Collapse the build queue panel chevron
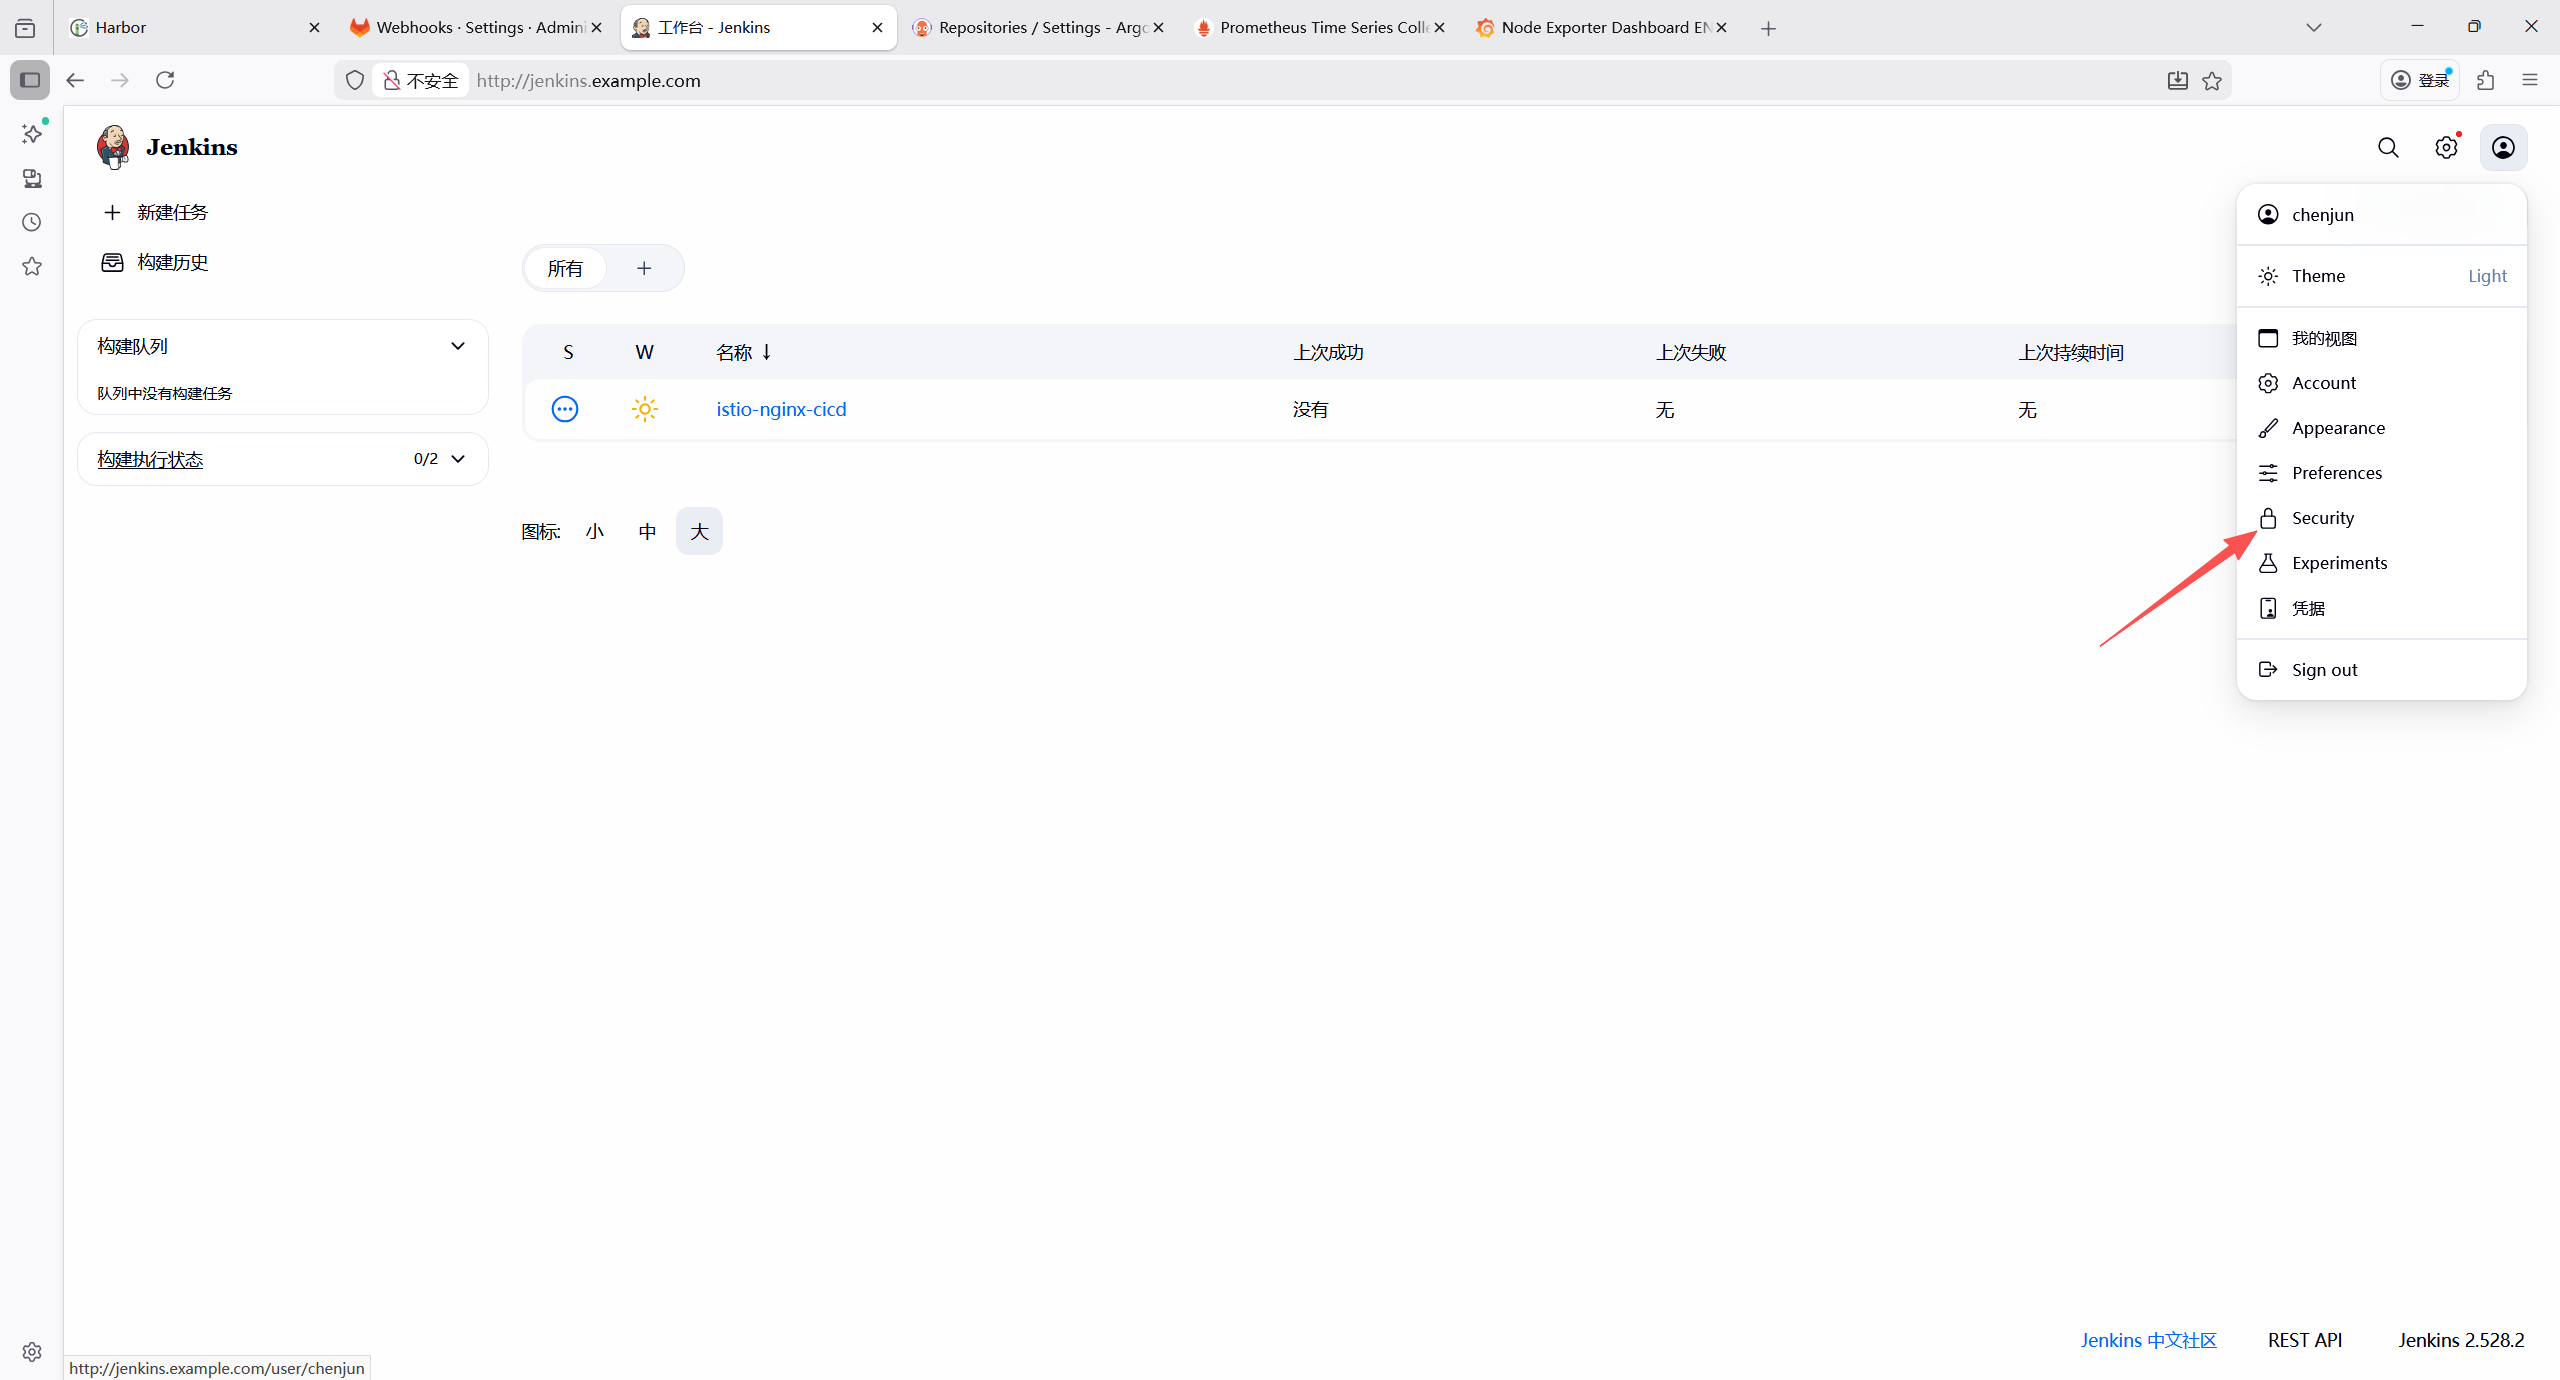Image resolution: width=2560 pixels, height=1380 pixels. (458, 346)
